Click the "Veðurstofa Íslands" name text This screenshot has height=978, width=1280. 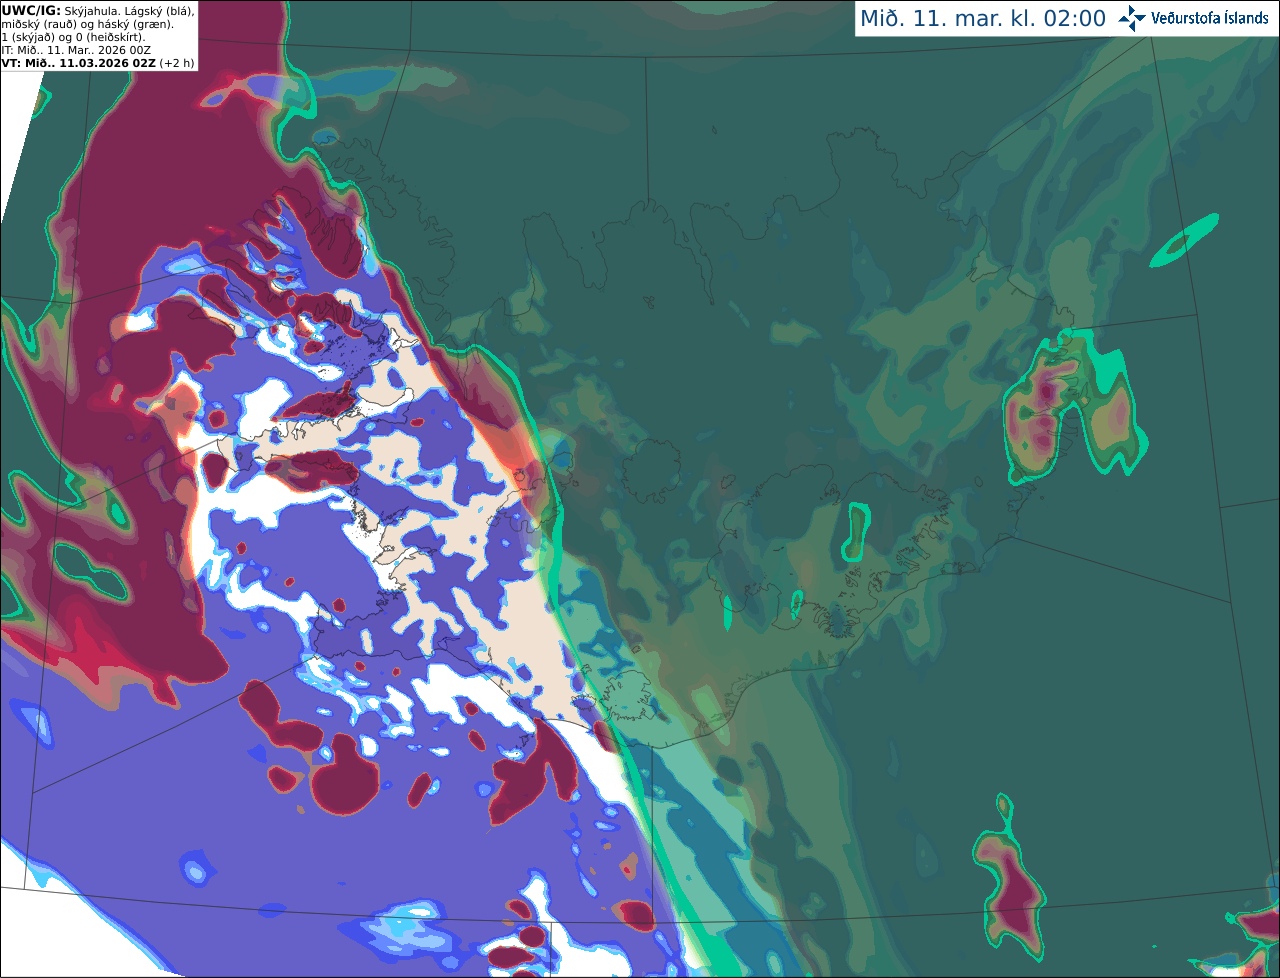click(x=1210, y=18)
